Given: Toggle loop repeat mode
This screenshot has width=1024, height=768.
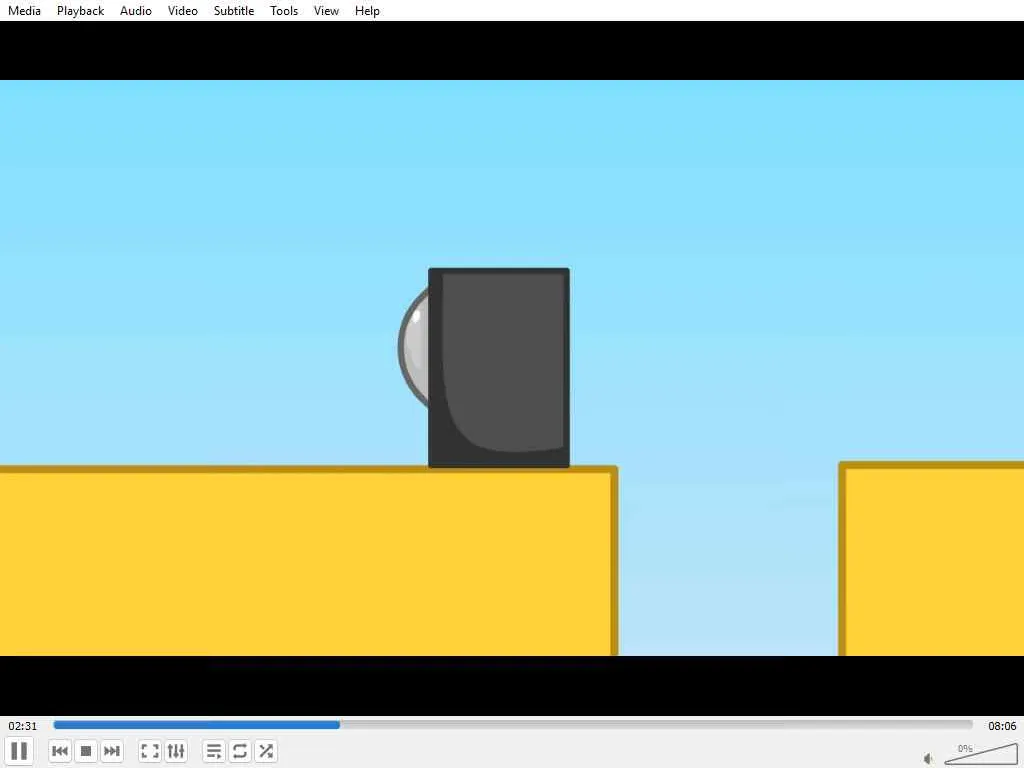Looking at the screenshot, I should click(240, 751).
